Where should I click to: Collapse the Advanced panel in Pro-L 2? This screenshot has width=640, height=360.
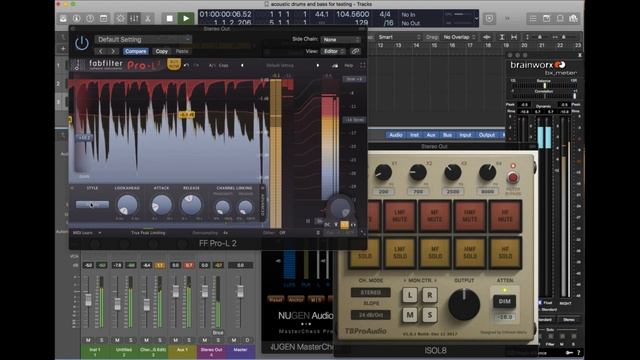pyautogui.click(x=263, y=204)
